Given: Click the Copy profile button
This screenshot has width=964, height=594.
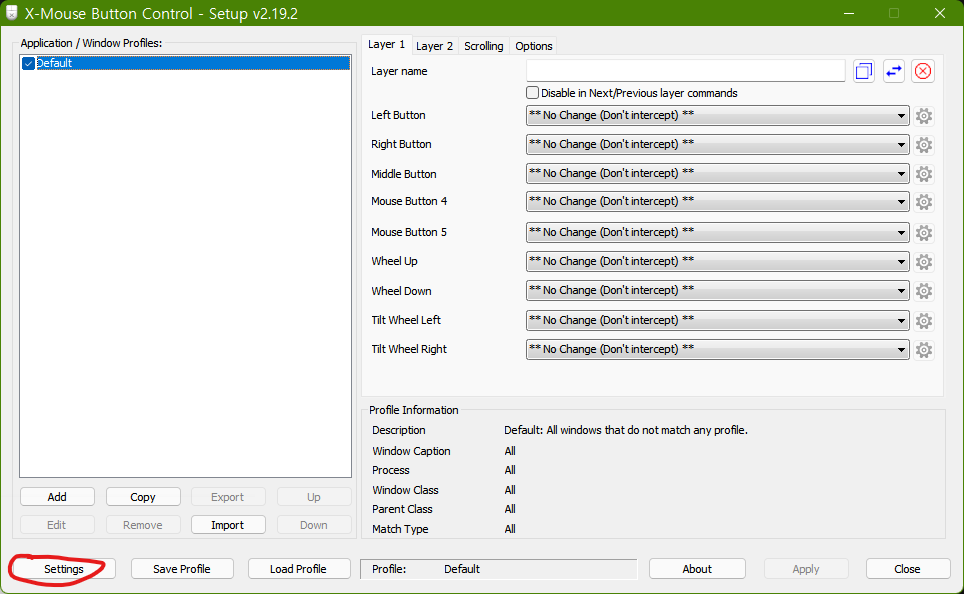Looking at the screenshot, I should click(143, 497).
